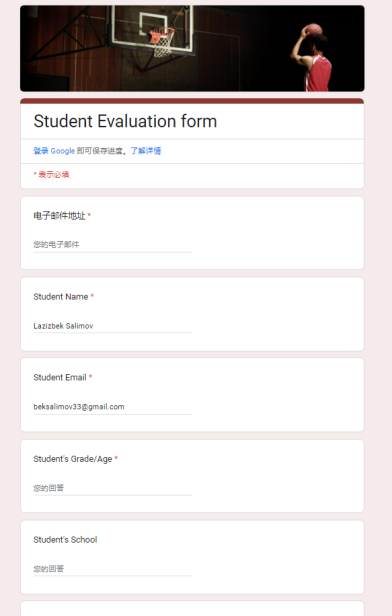Click the partially visible card at the bottom
The height and width of the screenshot is (616, 392).
point(192,609)
